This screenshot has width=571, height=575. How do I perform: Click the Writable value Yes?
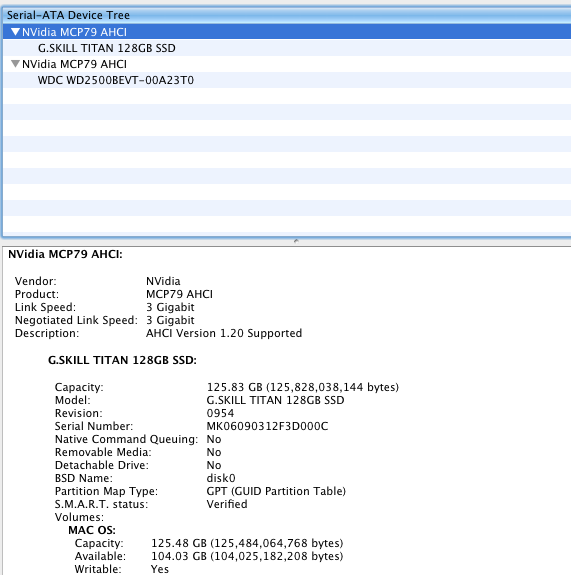160,569
